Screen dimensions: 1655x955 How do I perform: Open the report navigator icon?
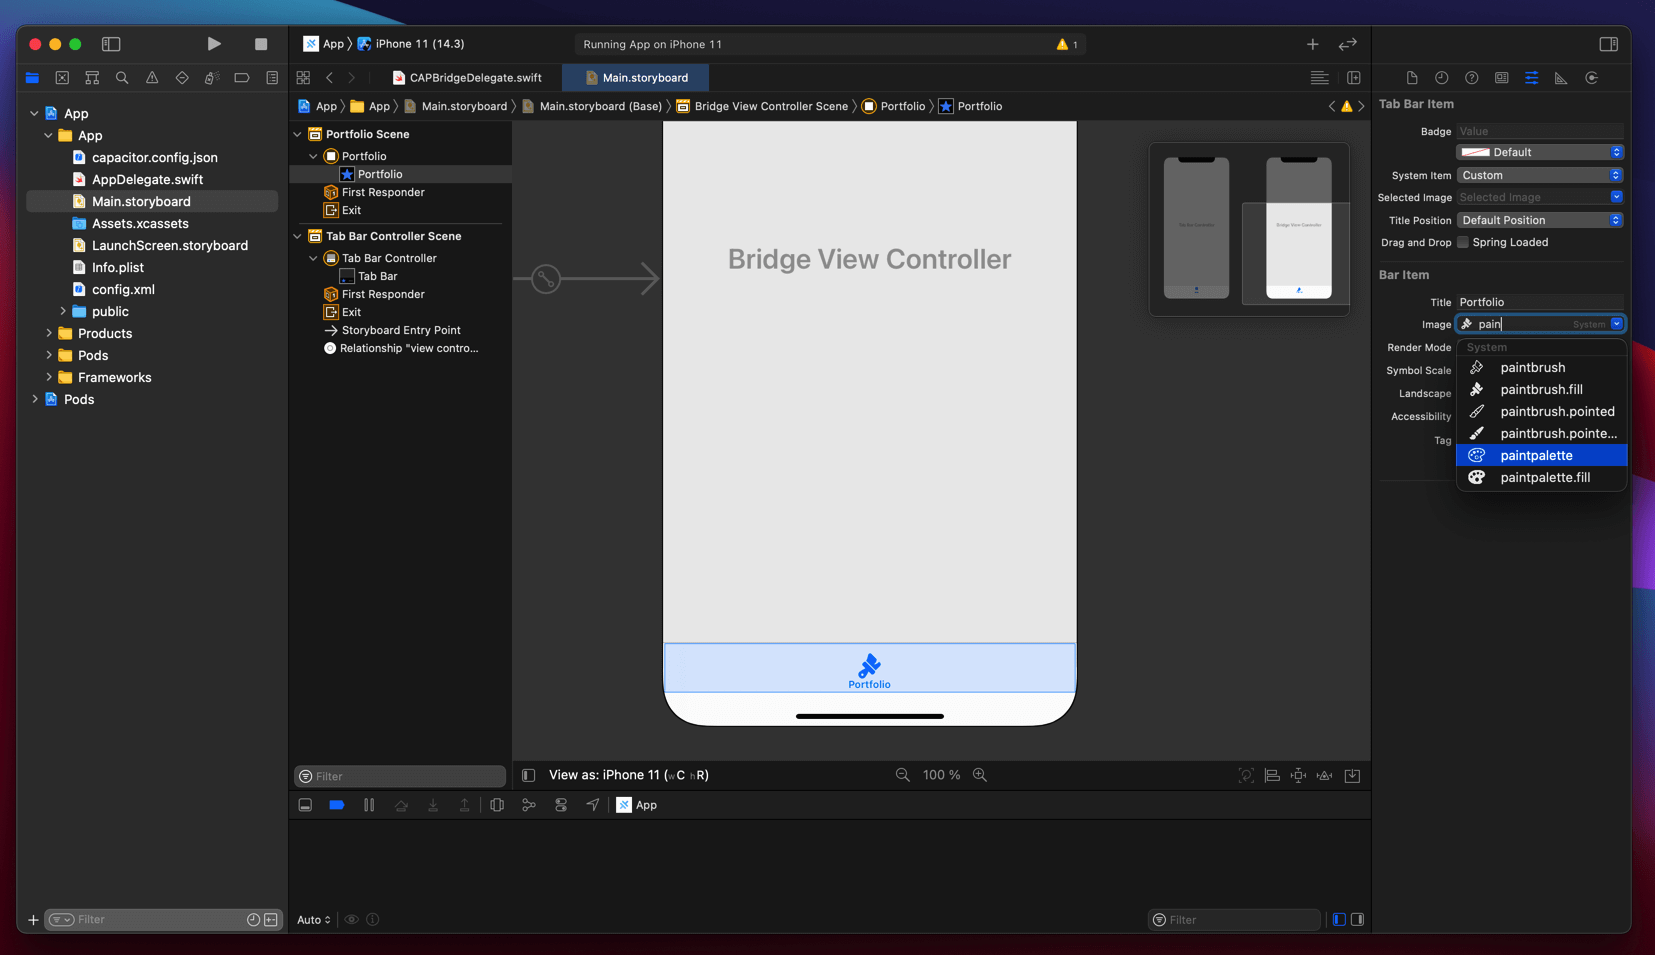[272, 78]
